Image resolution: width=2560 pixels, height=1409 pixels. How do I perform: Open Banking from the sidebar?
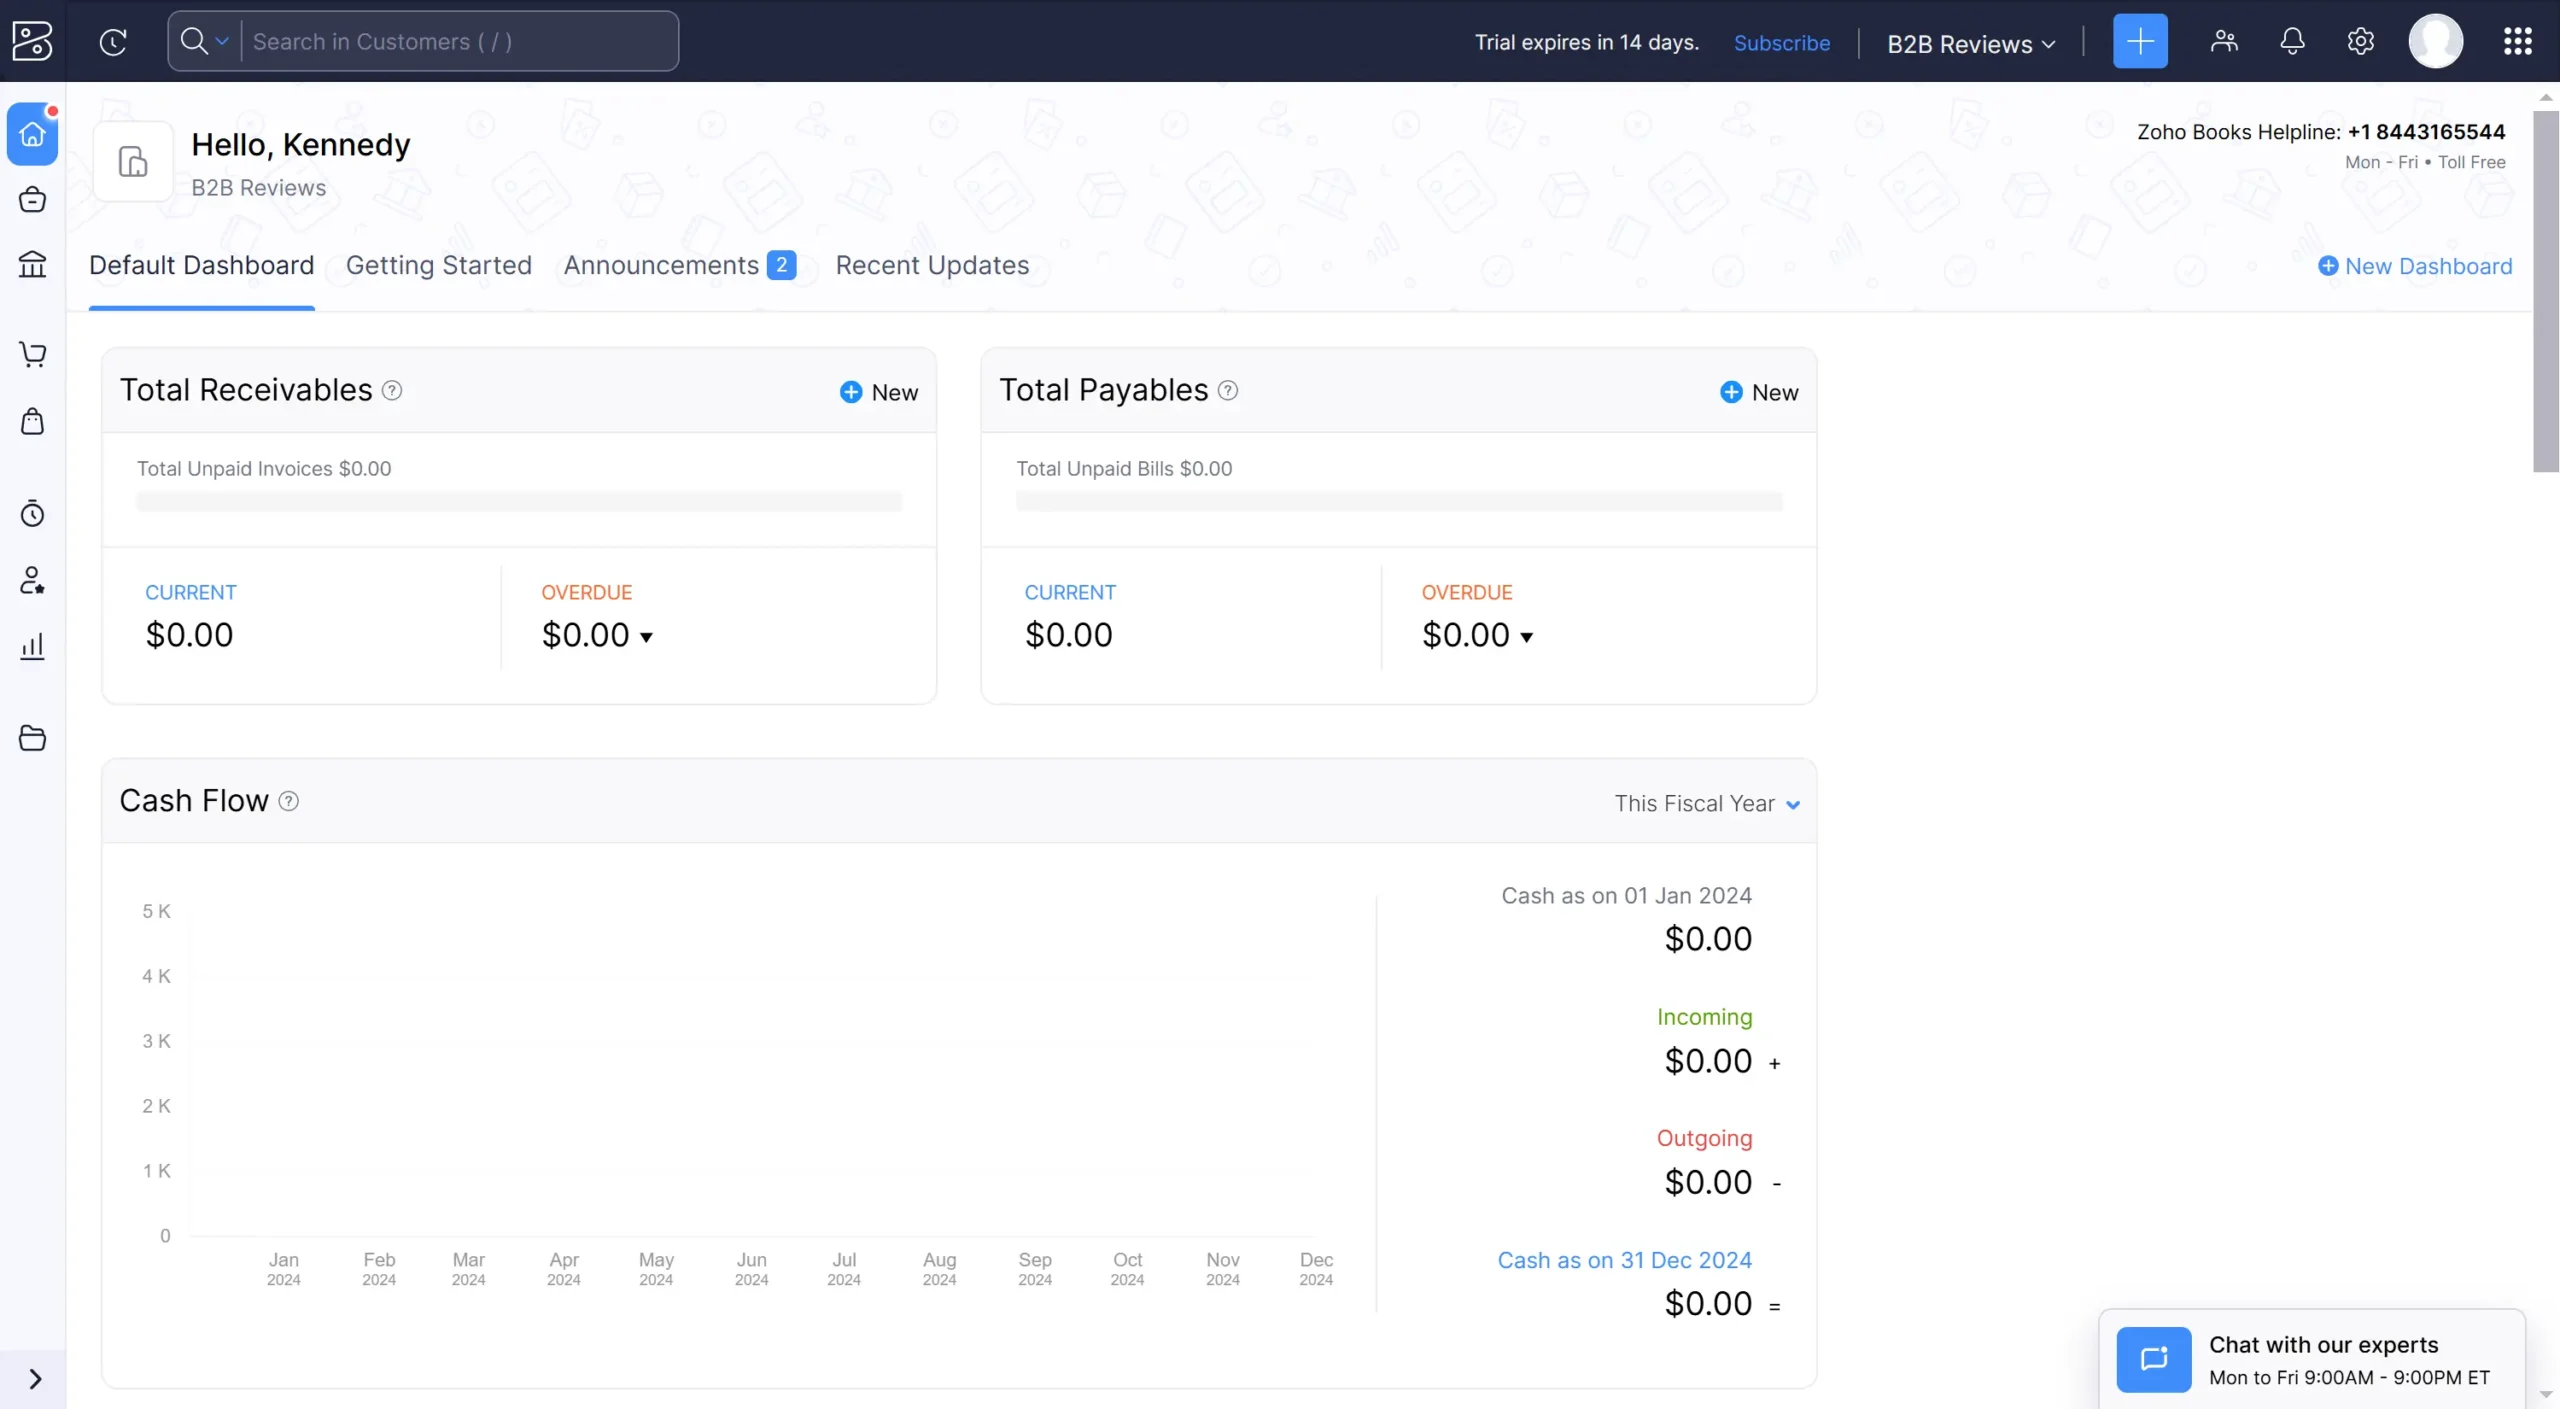(33, 264)
